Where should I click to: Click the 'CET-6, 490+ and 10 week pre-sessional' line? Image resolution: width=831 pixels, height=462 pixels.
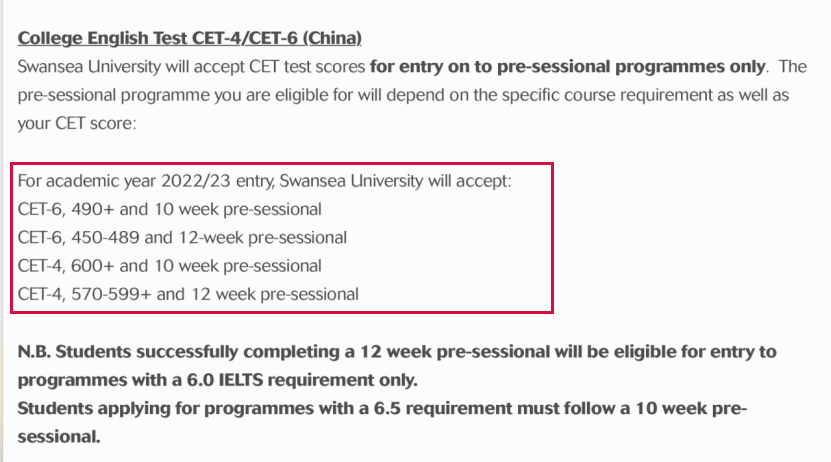[170, 209]
